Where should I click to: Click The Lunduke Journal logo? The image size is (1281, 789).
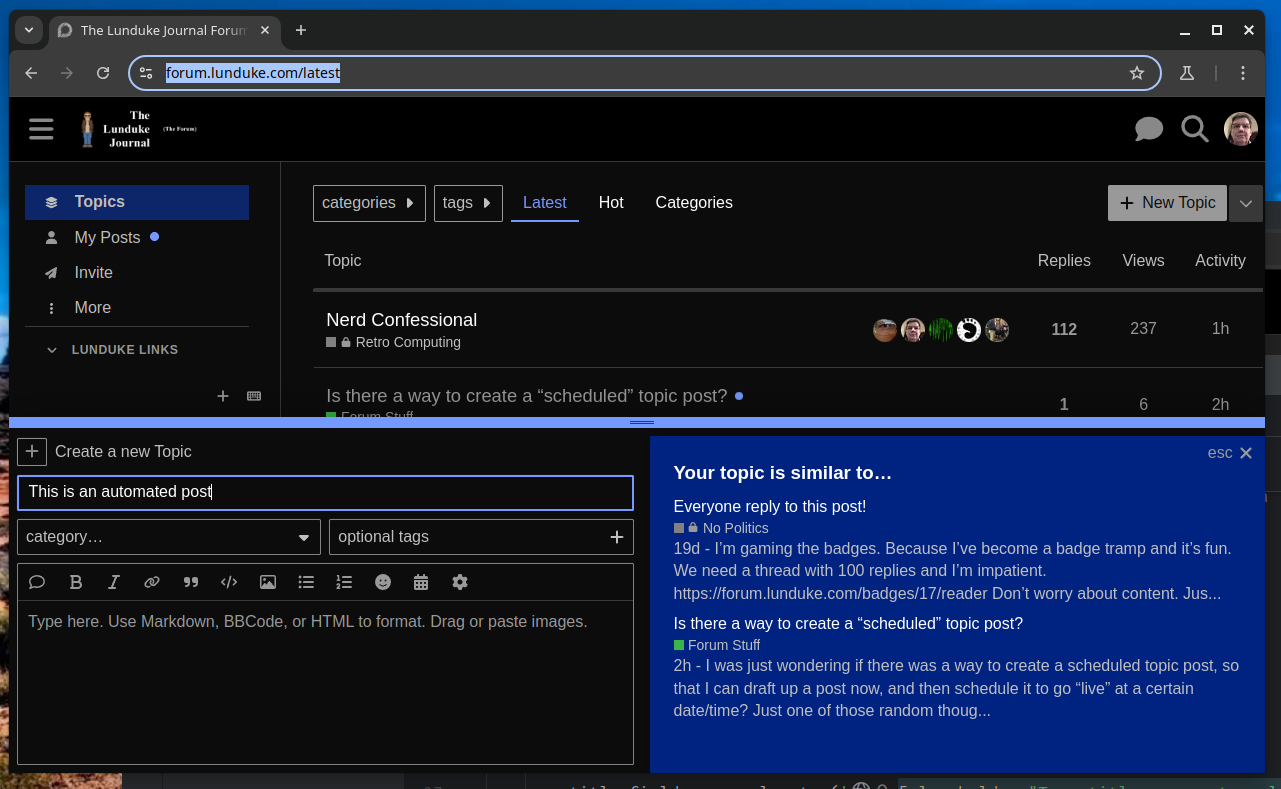138,129
